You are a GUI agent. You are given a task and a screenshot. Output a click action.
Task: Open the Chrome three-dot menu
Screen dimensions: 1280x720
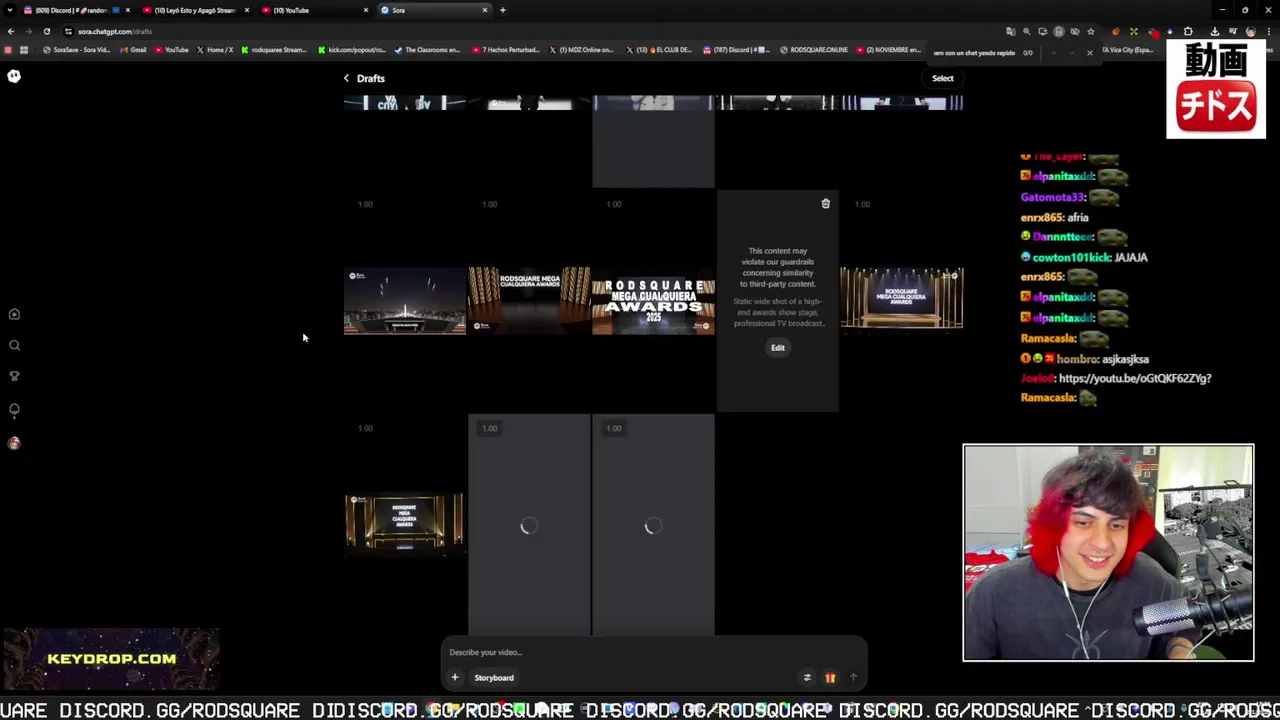click(1267, 31)
